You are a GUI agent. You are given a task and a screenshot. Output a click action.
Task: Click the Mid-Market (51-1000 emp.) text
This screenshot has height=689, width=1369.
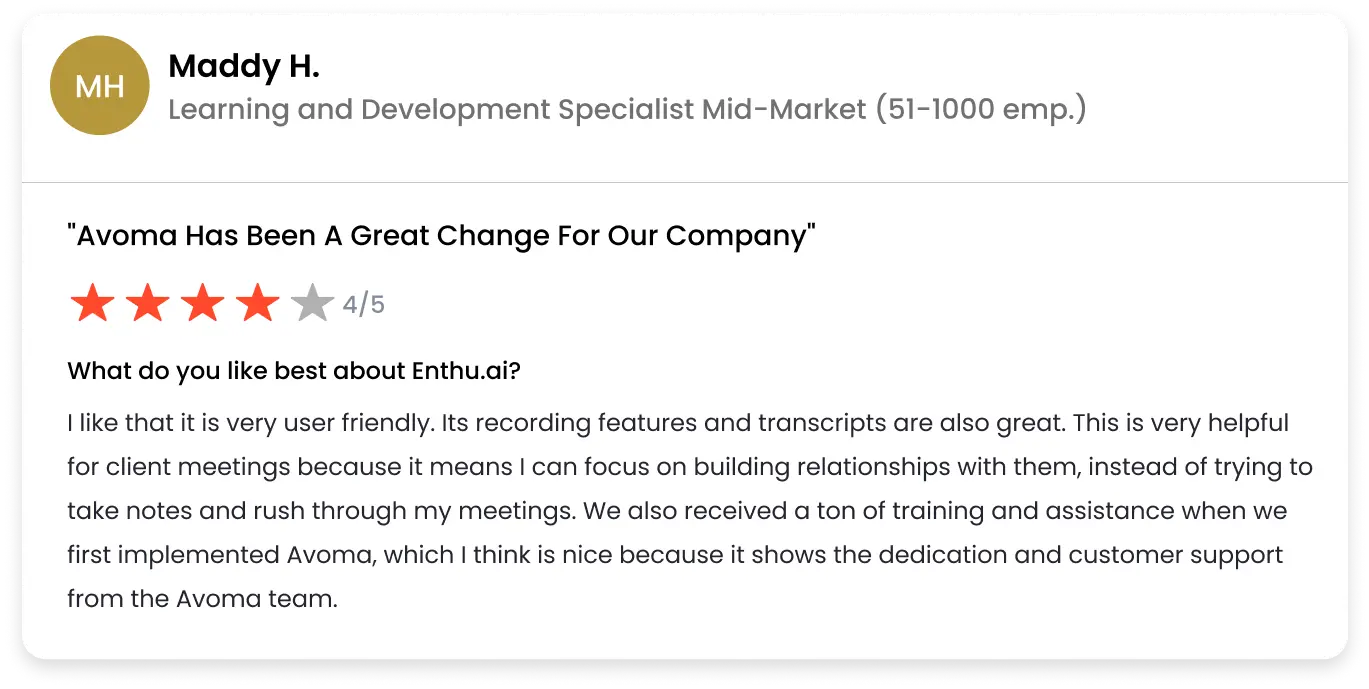(894, 109)
